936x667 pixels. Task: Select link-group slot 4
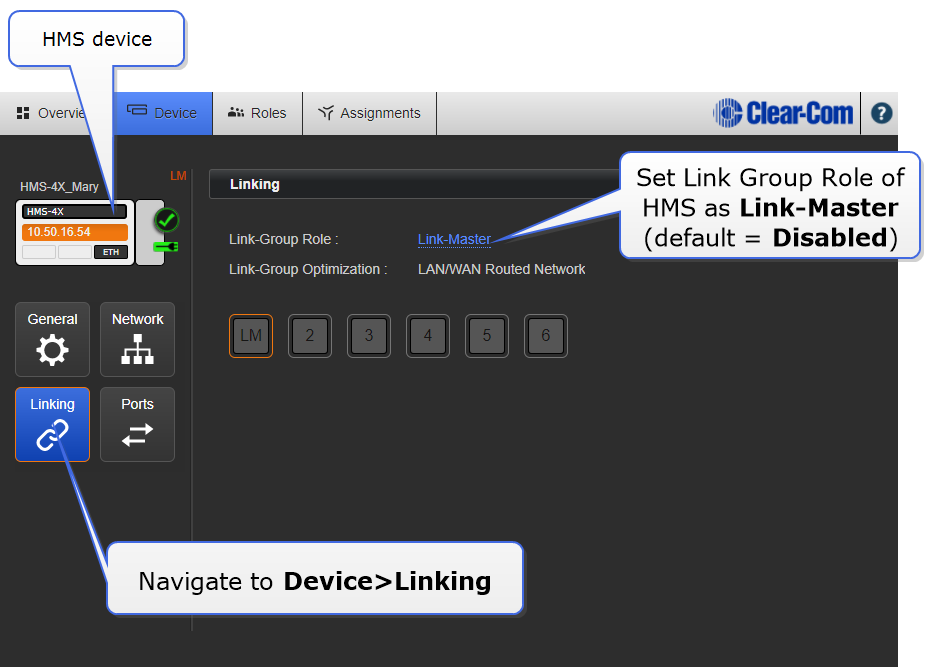pyautogui.click(x=428, y=336)
